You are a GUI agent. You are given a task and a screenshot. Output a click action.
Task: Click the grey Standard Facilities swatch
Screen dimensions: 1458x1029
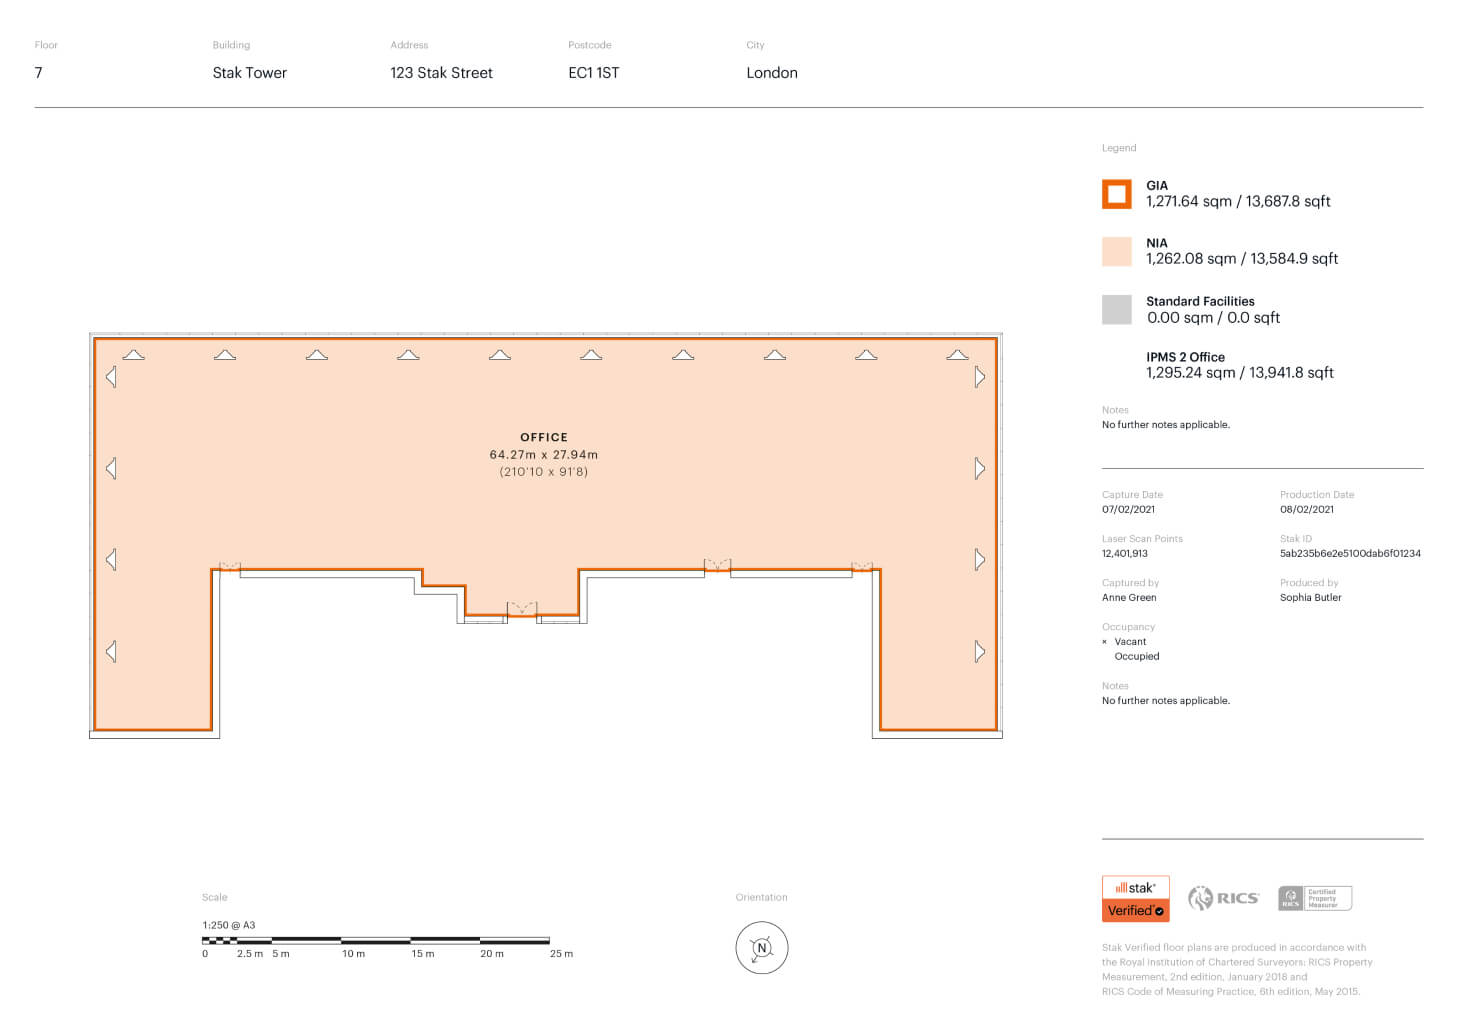pyautogui.click(x=1116, y=309)
